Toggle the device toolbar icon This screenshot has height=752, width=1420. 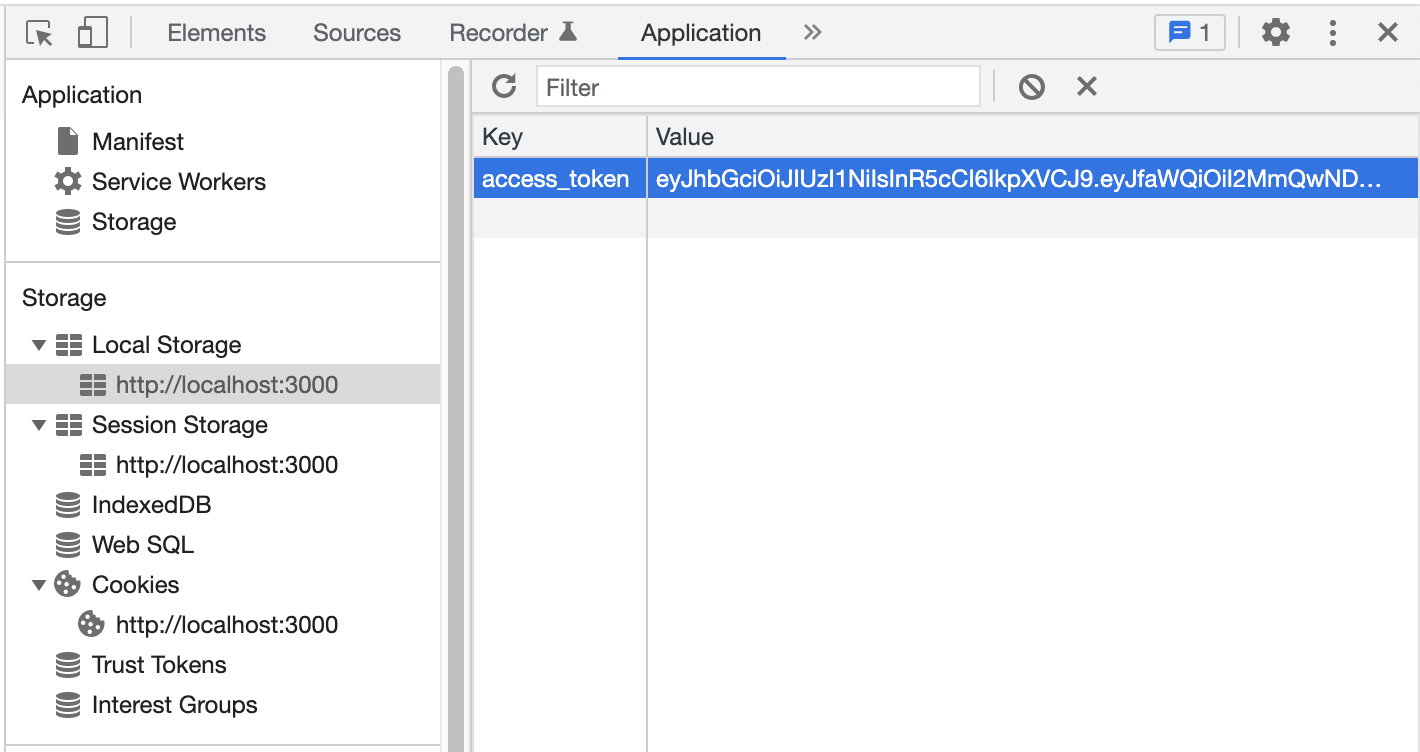92,33
